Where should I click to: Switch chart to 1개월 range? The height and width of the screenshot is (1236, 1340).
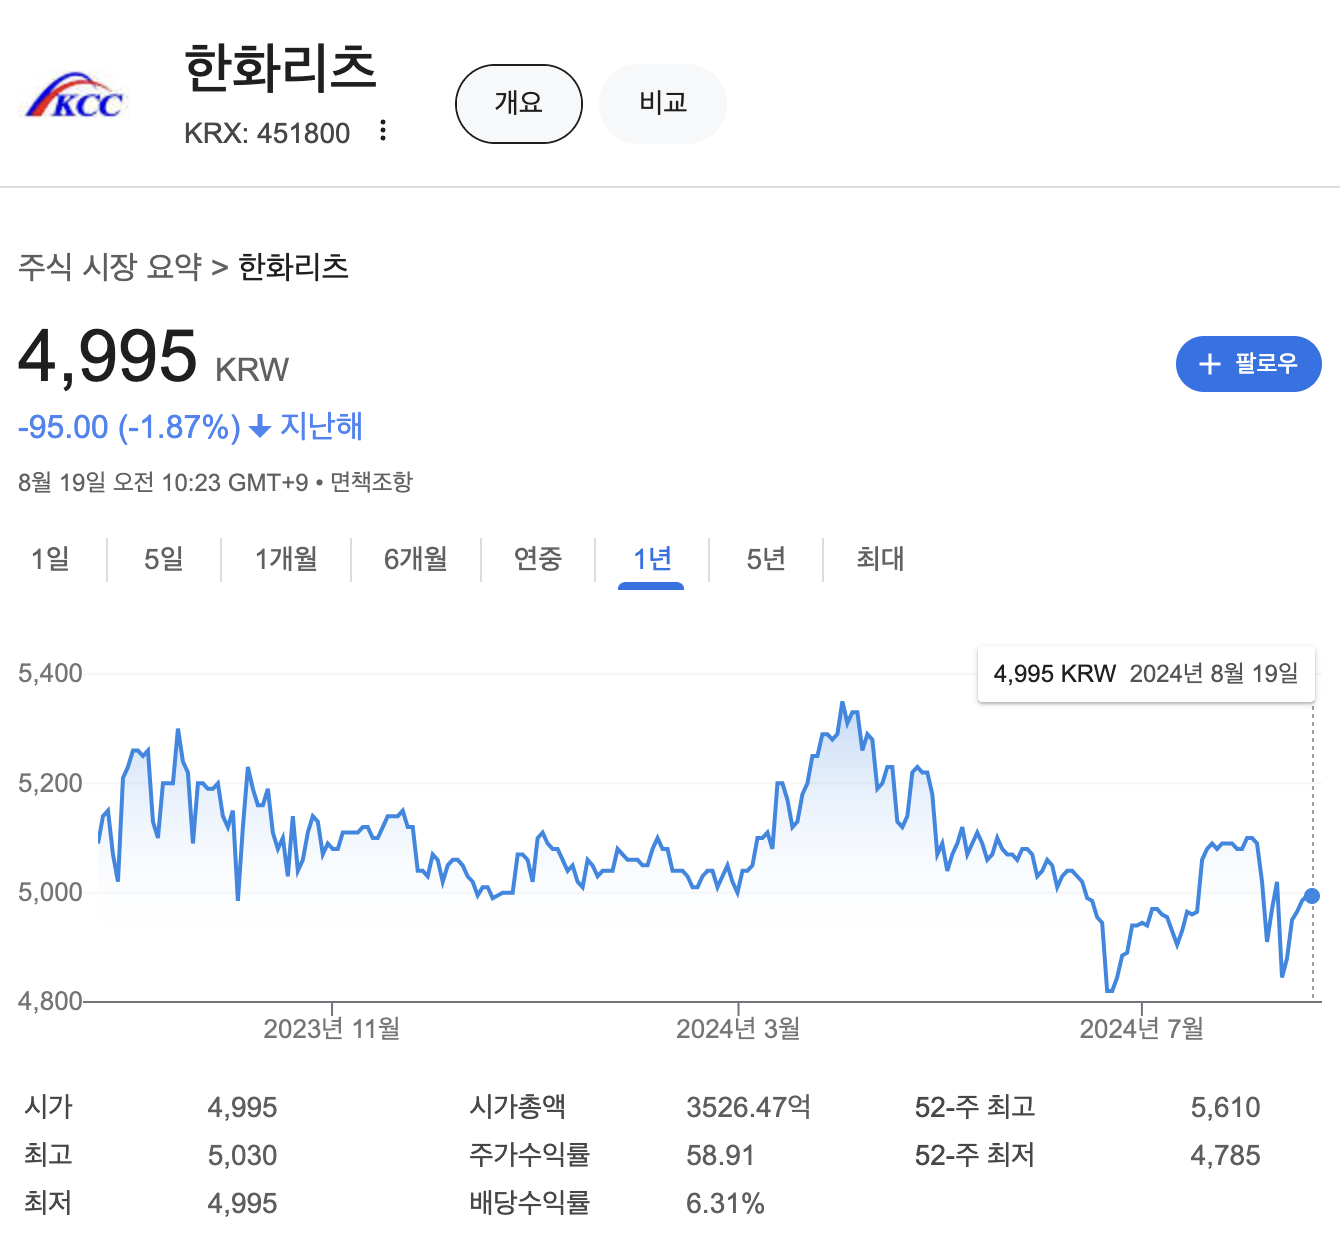[x=286, y=559]
